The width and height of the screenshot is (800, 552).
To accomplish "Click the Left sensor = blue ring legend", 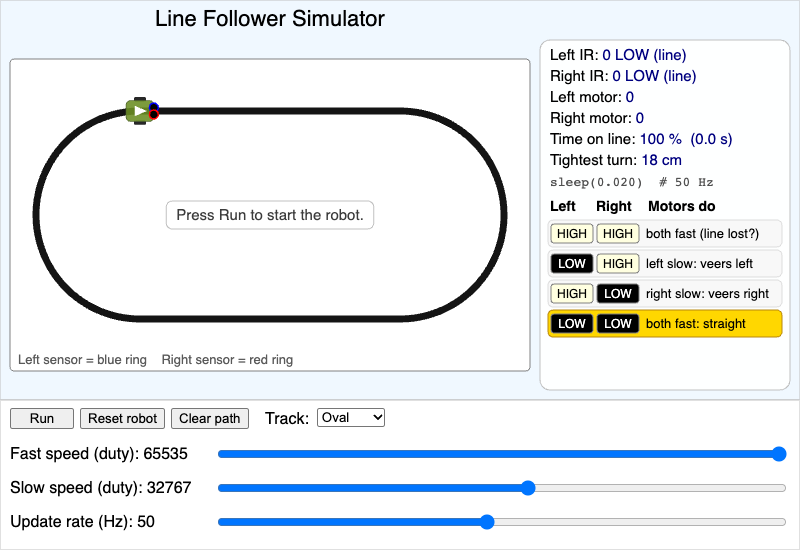I will click(83, 360).
